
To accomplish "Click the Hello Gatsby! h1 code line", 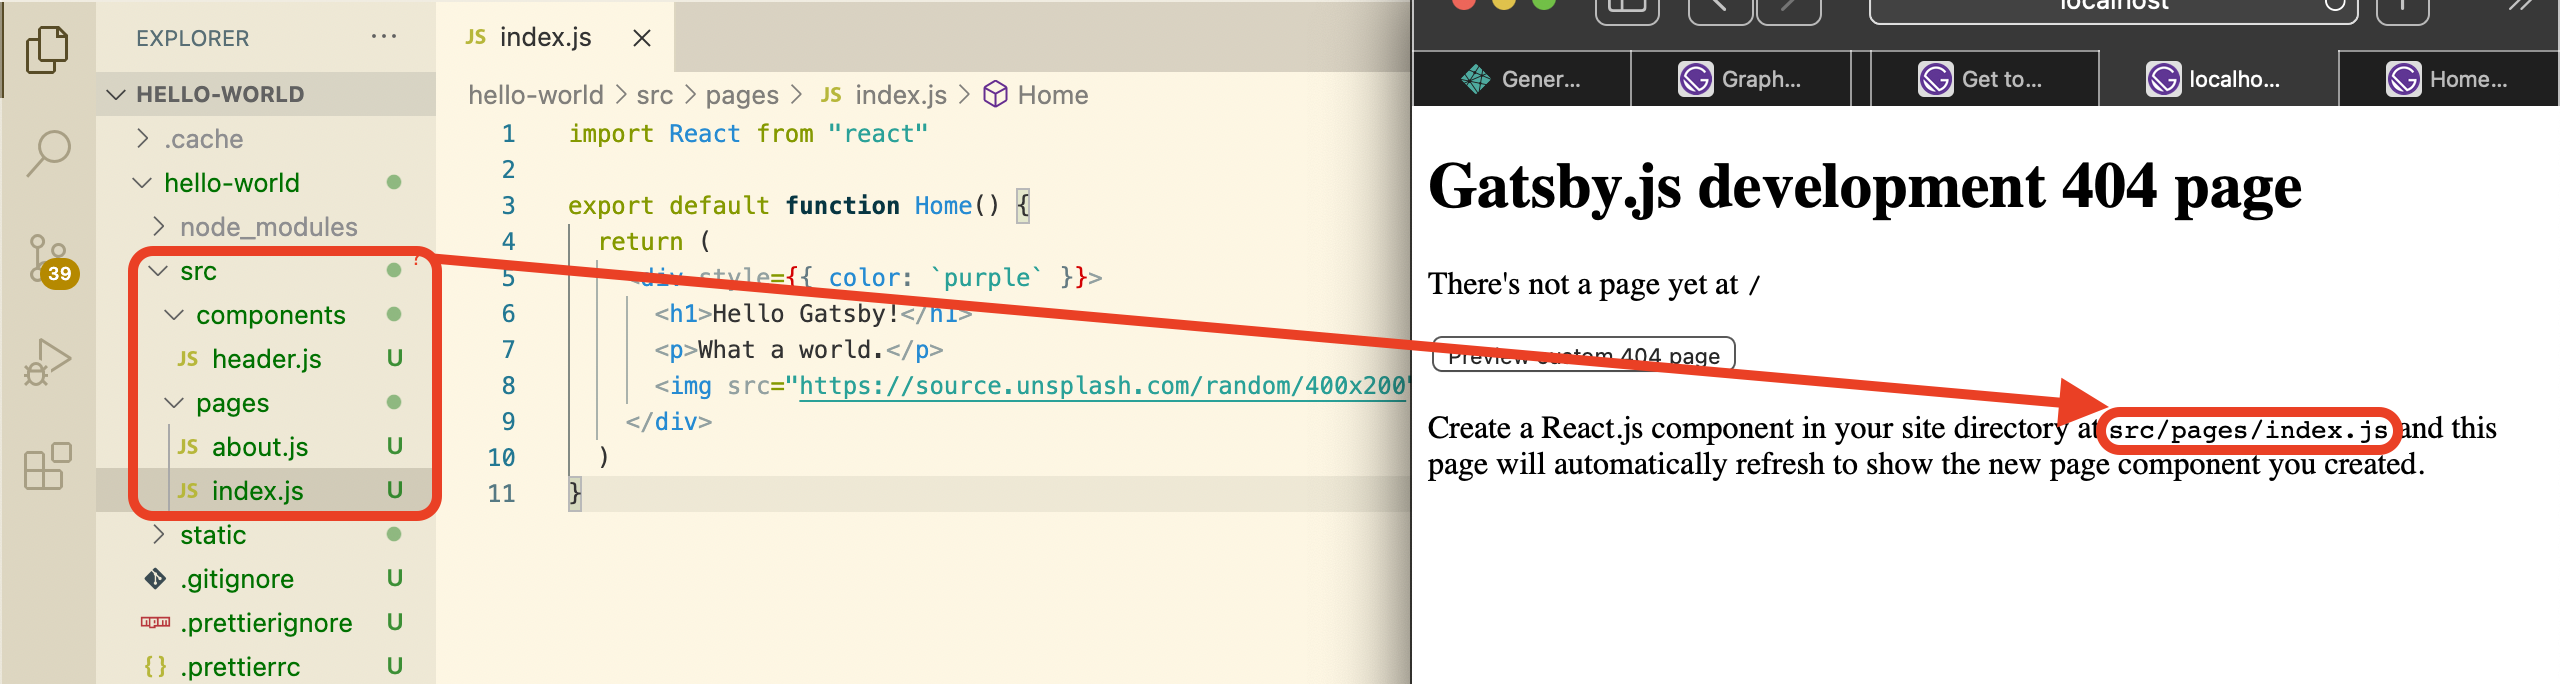I will (x=813, y=314).
